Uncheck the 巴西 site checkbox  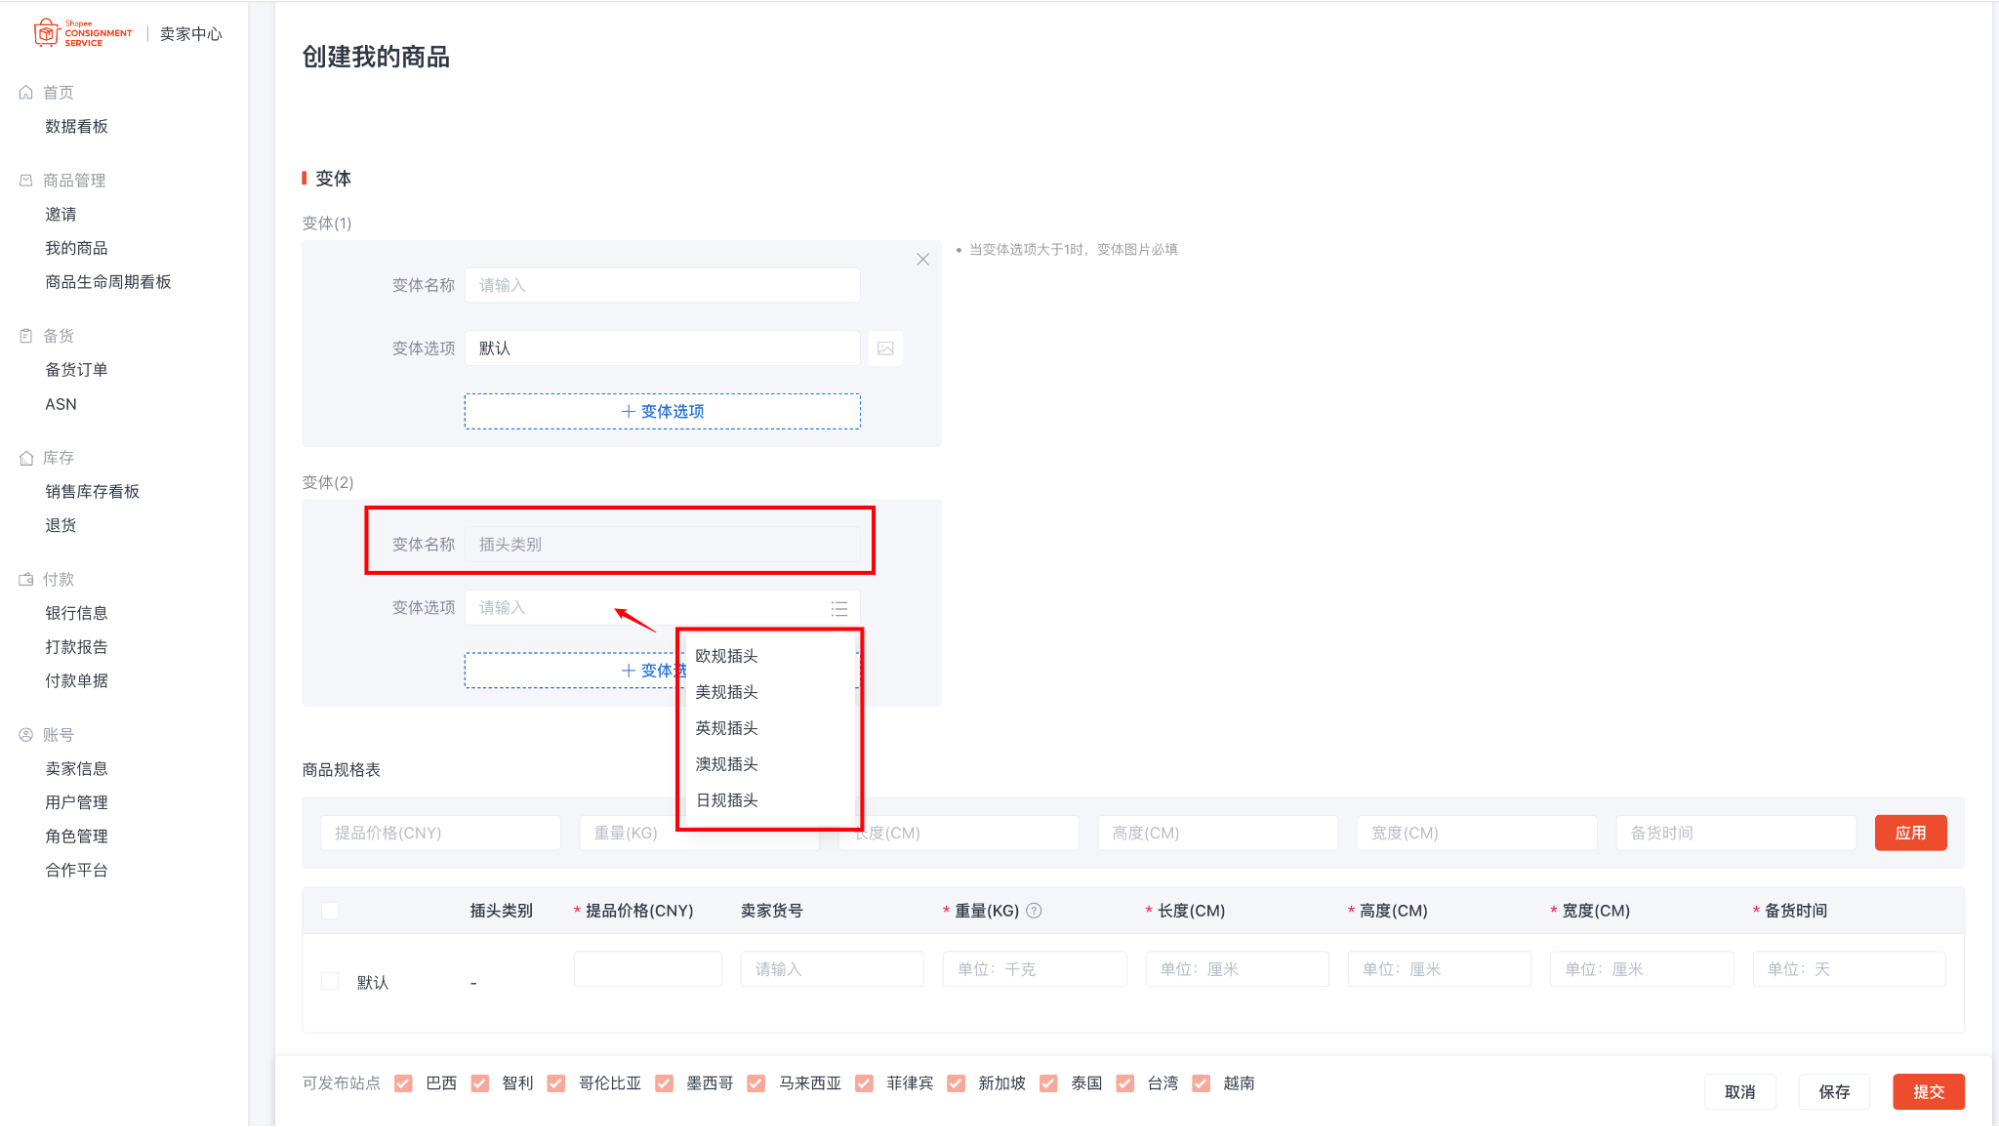pos(404,1084)
